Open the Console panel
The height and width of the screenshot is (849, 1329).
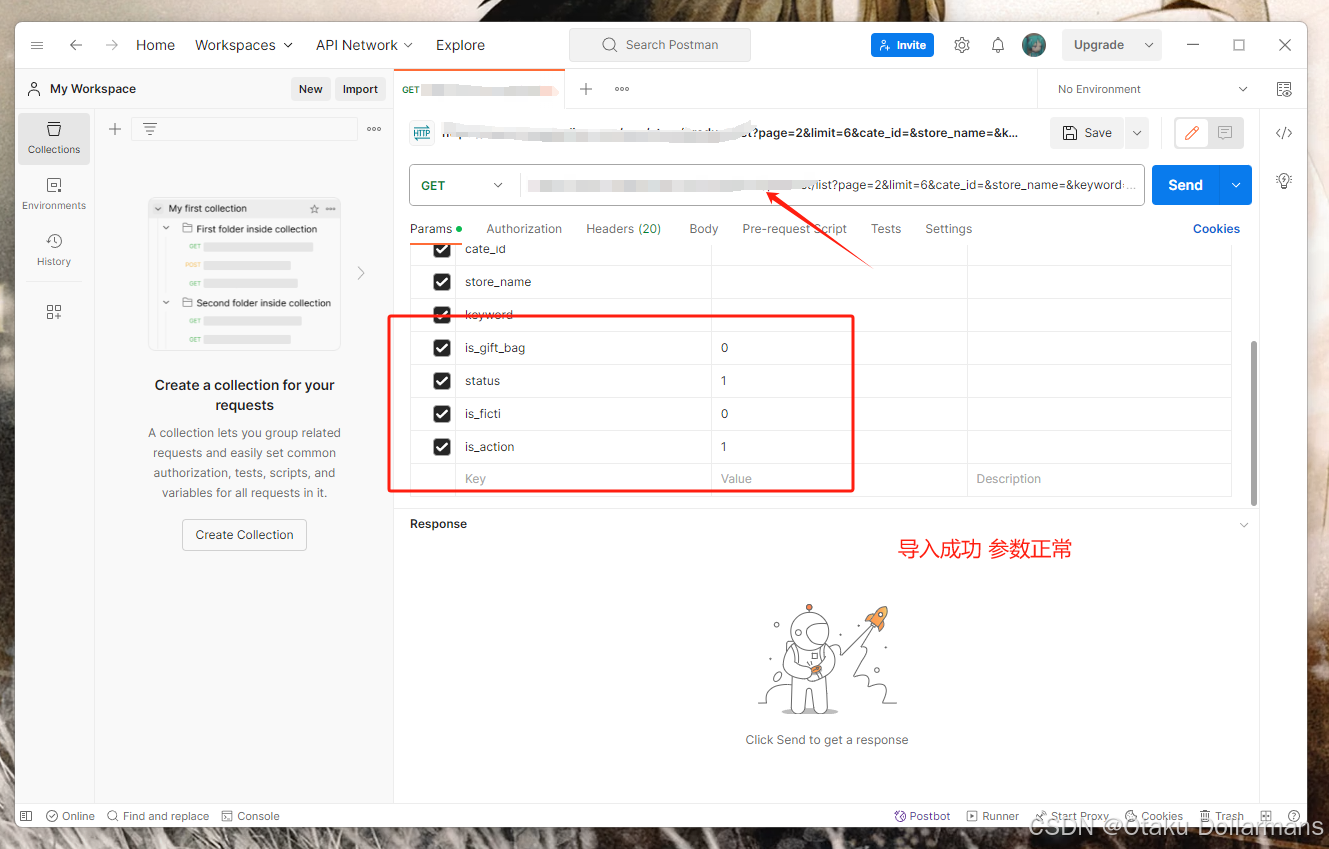click(x=250, y=815)
